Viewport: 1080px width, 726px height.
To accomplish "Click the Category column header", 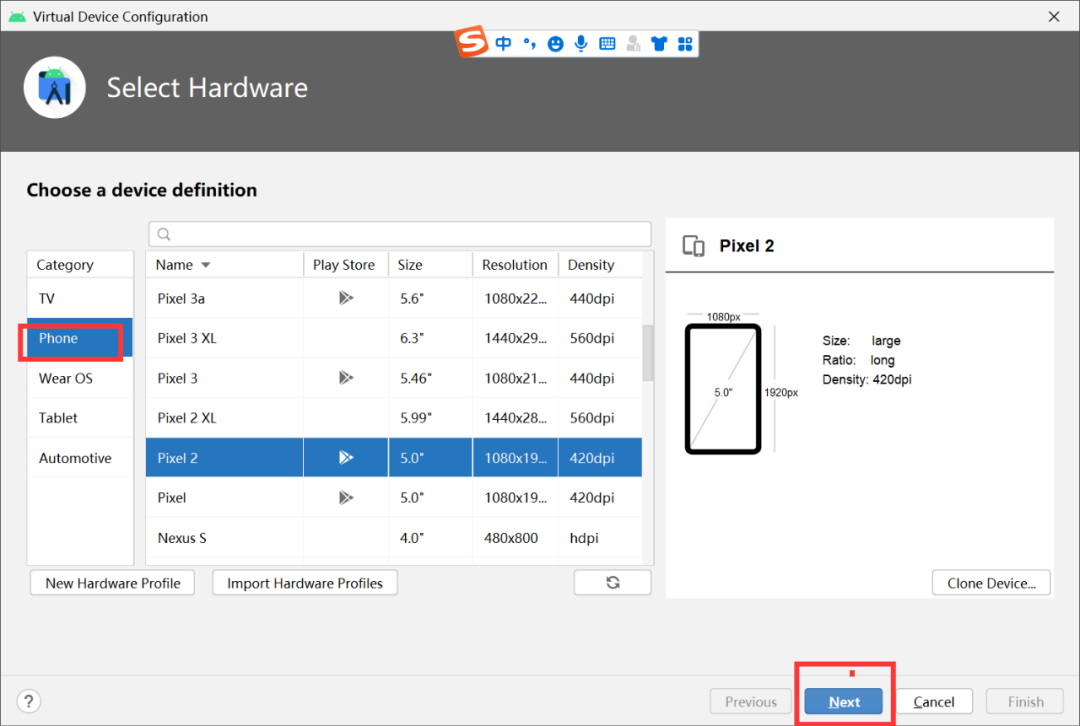I will (x=80, y=265).
